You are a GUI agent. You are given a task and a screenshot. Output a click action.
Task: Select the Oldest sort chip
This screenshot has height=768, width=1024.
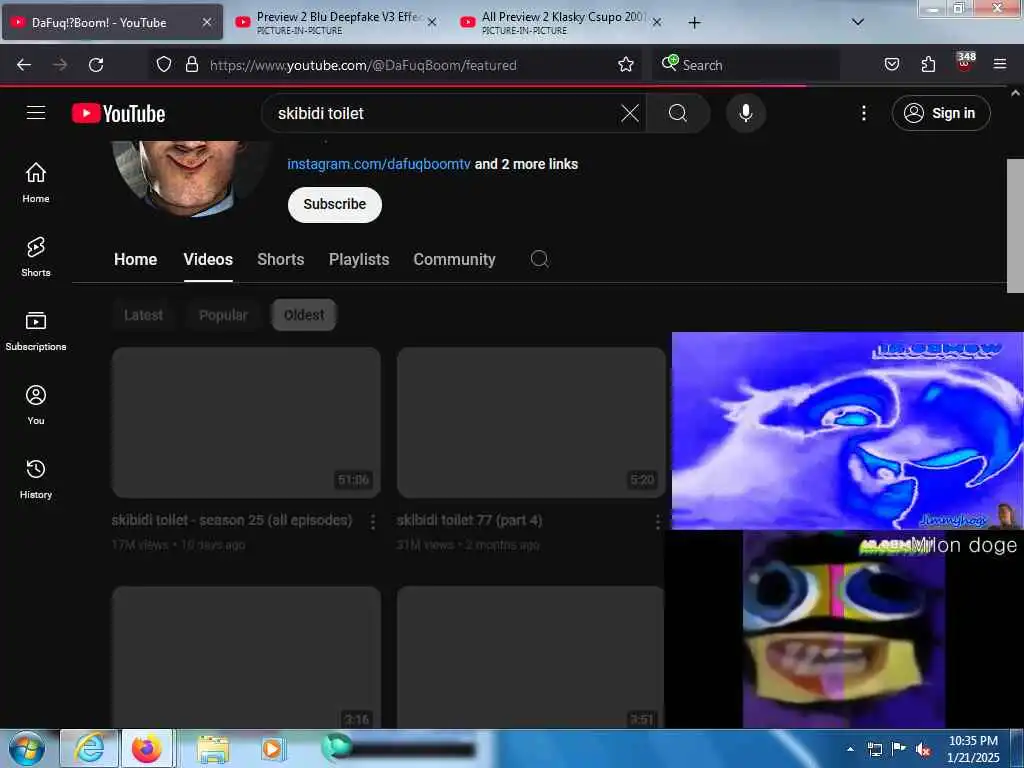point(304,315)
